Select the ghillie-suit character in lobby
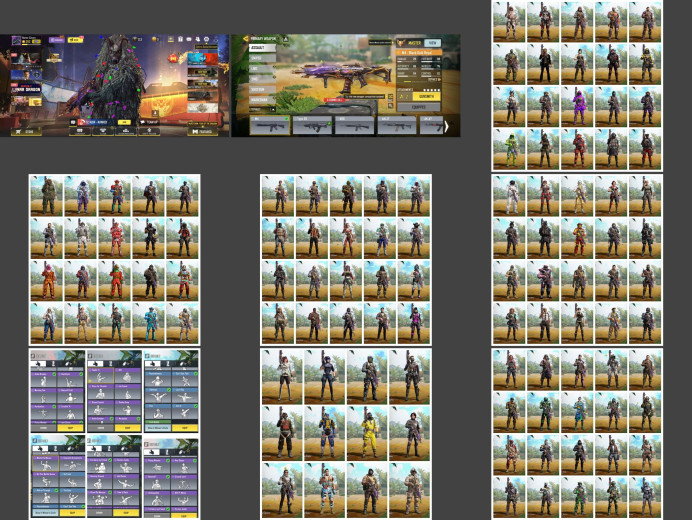Image resolution: width=692 pixels, height=520 pixels. (117, 79)
